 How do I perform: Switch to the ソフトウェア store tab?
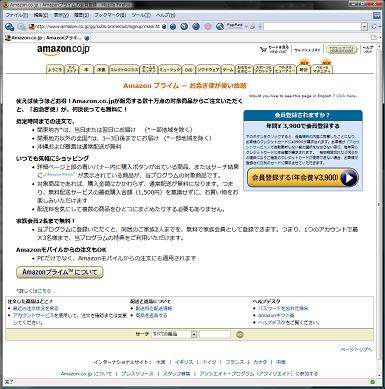[208, 69]
